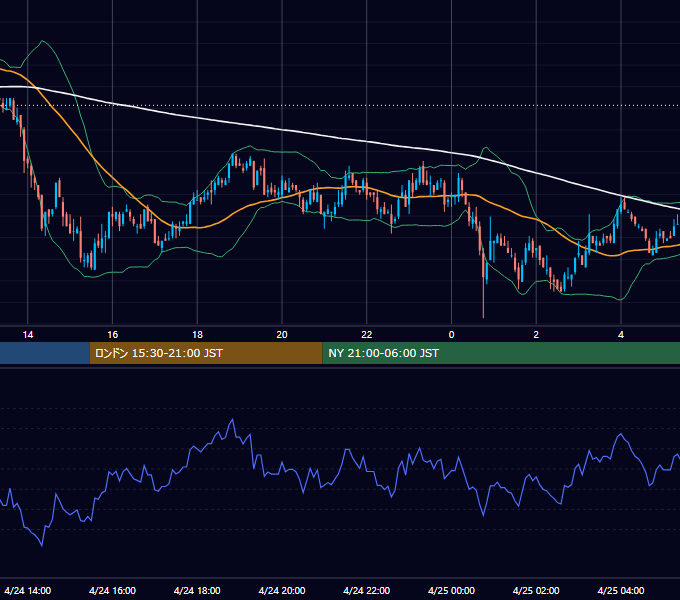Viewport: 680px width, 600px height.
Task: Click the 20 hour axis label
Action: [282, 335]
